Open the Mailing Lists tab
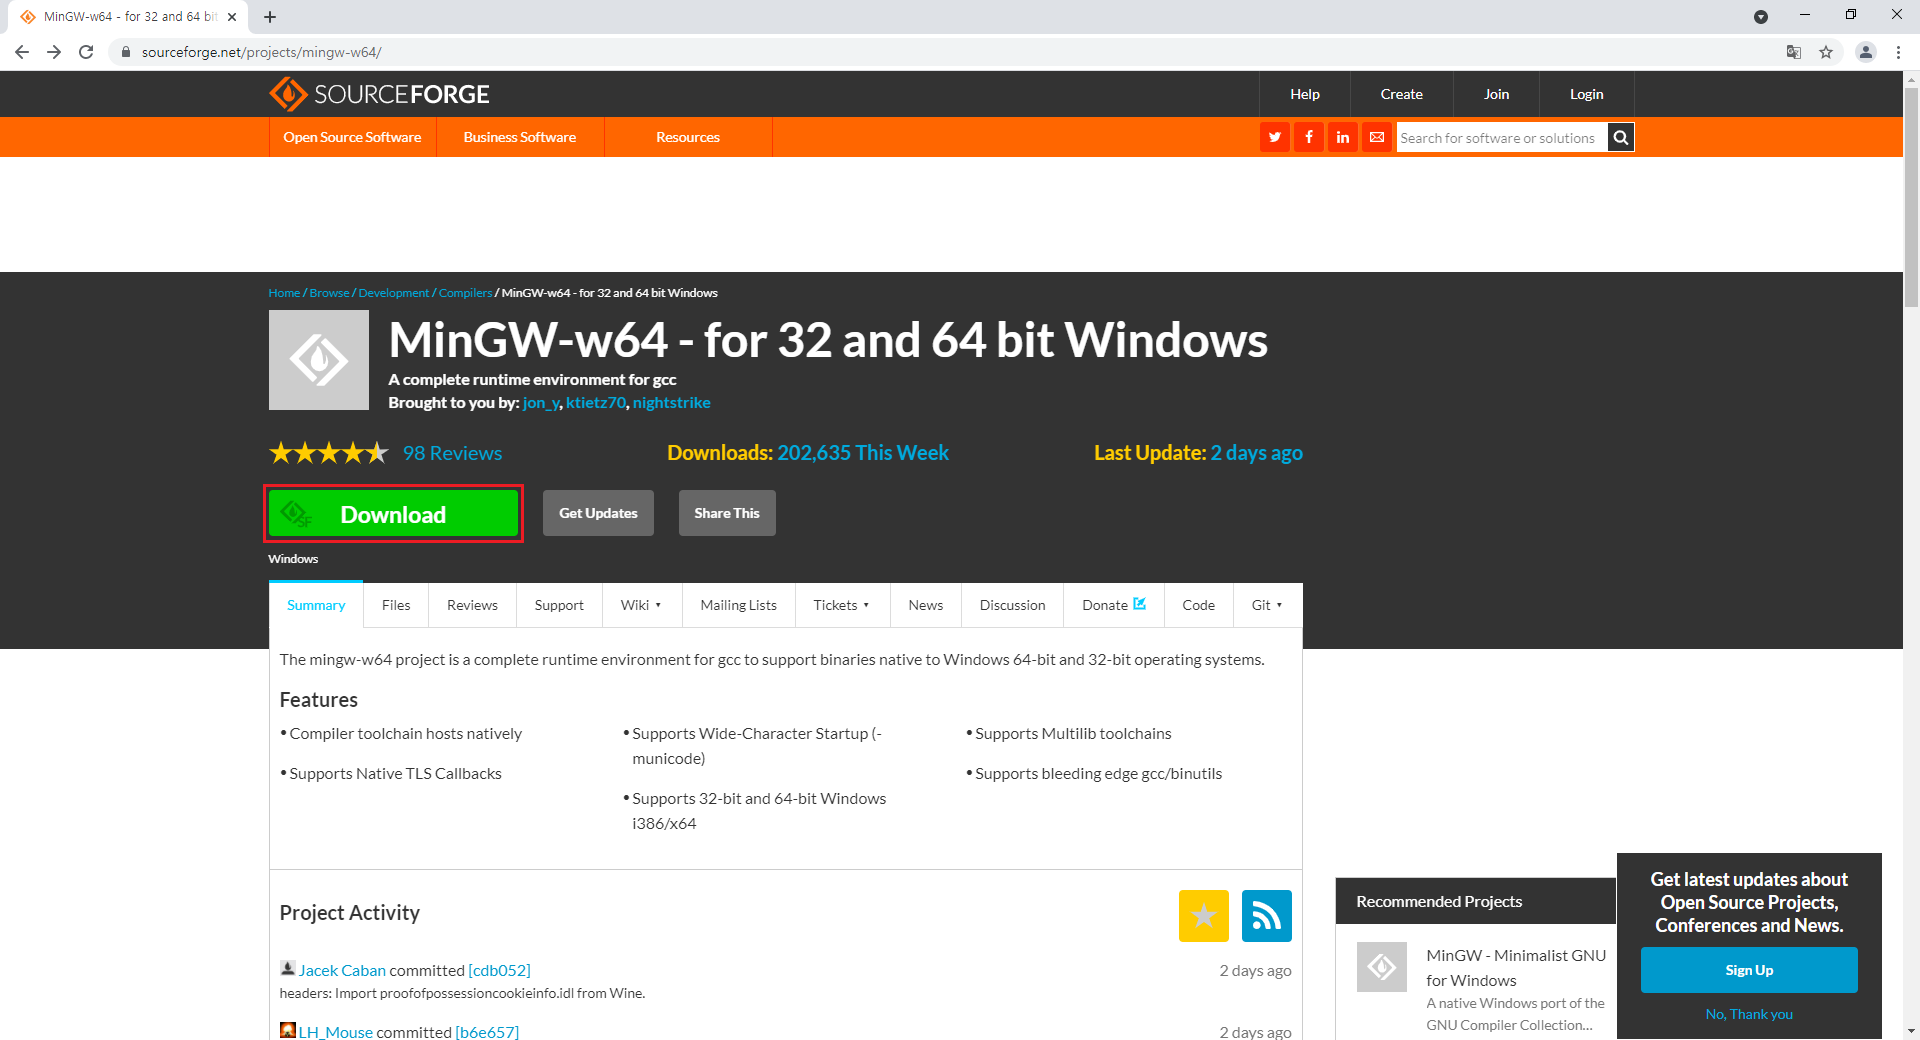 pyautogui.click(x=739, y=605)
